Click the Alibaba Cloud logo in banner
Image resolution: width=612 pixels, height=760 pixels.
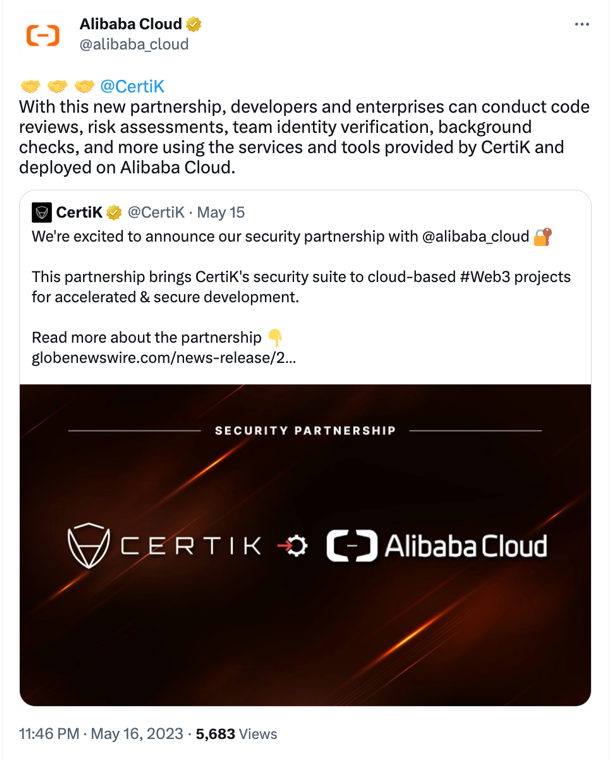(437, 546)
